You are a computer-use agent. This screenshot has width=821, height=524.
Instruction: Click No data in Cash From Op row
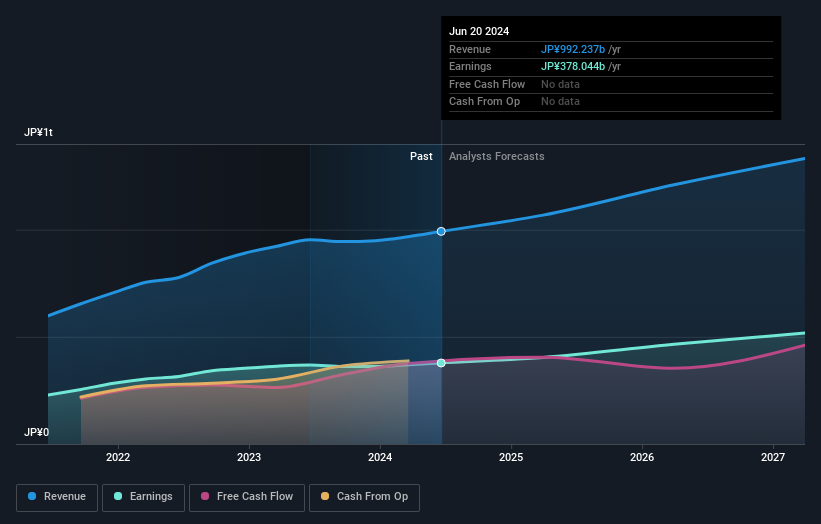pos(560,102)
